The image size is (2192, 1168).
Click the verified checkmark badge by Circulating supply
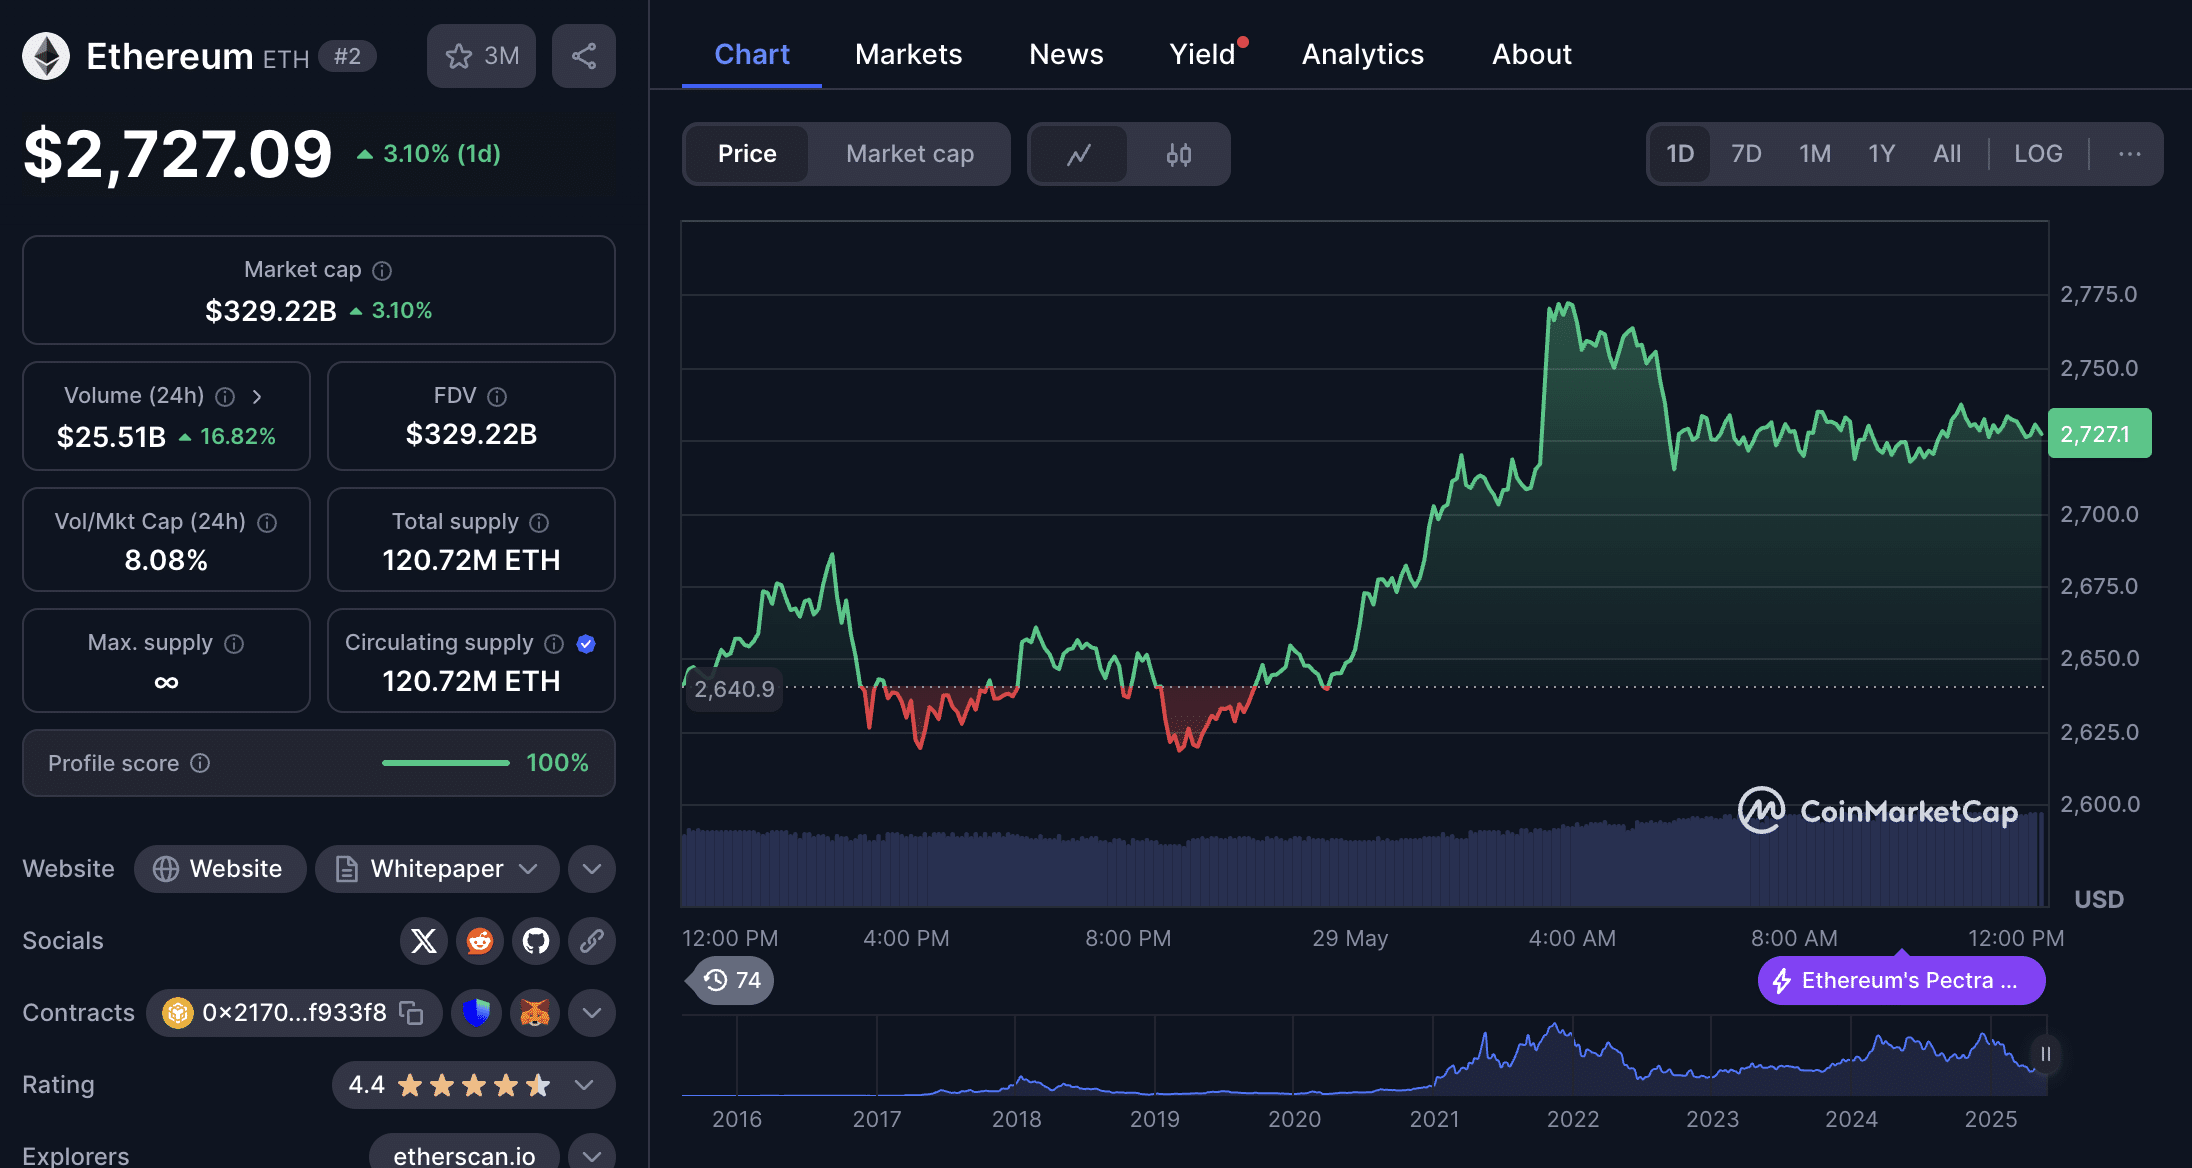586,643
